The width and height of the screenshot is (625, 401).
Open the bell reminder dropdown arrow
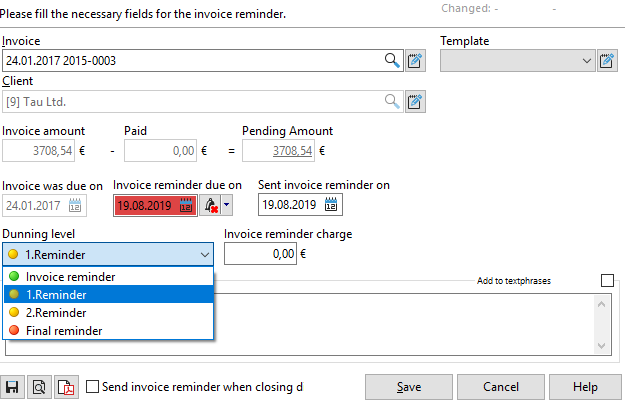227,205
